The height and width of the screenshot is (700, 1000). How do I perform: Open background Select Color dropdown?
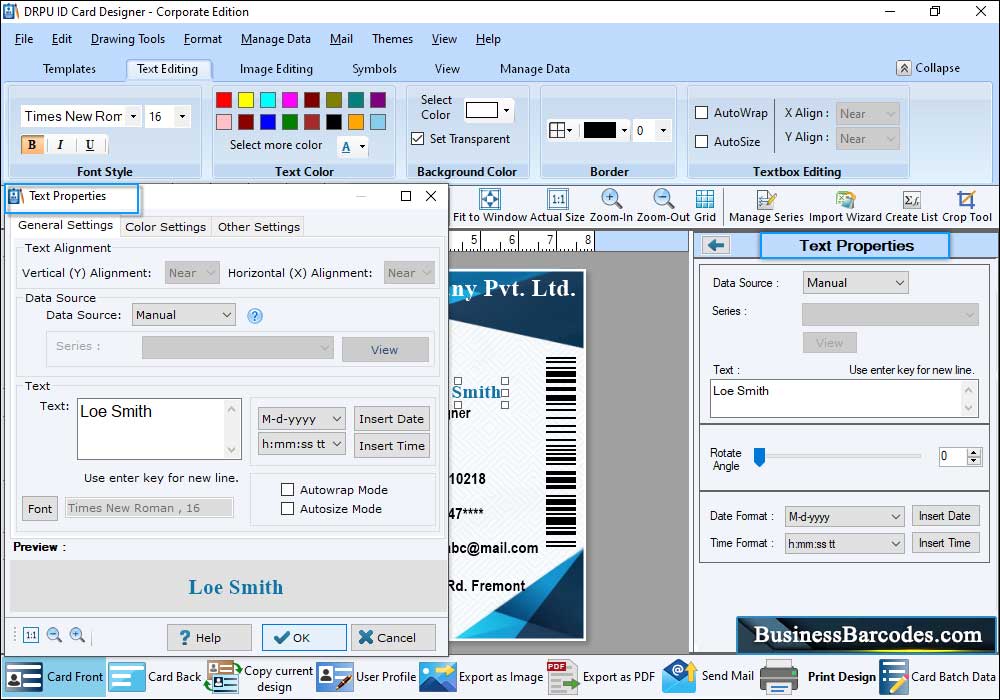pos(506,110)
